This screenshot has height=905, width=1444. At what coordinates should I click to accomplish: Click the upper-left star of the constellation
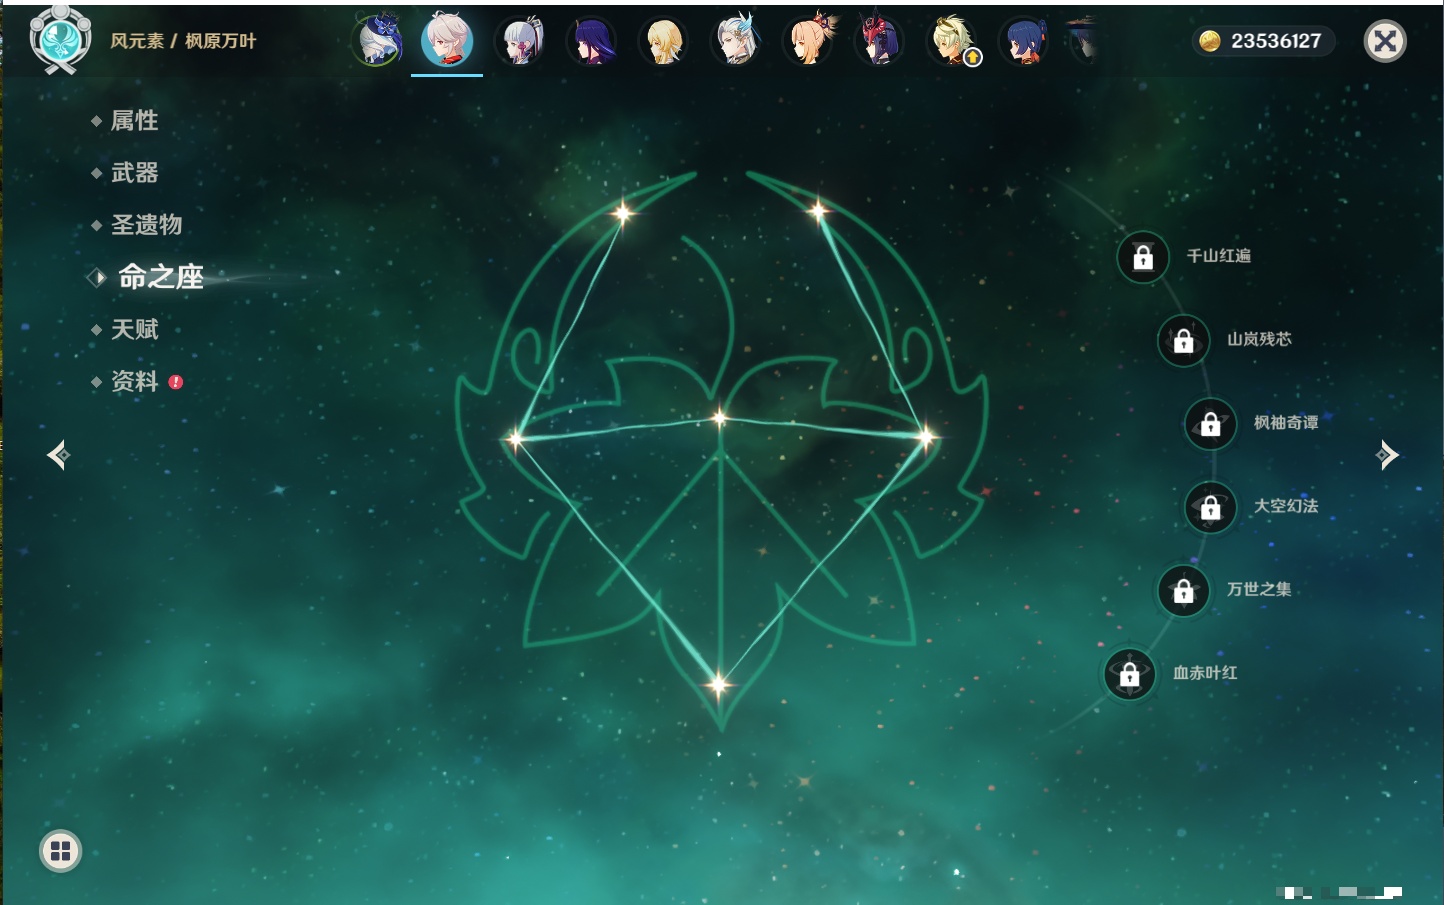[623, 212]
